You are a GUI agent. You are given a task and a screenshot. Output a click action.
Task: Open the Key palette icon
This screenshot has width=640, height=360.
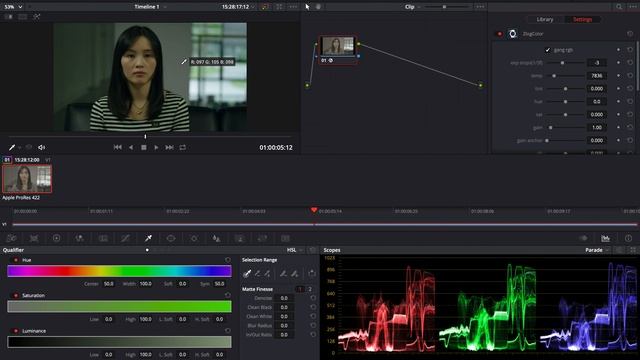tap(240, 238)
